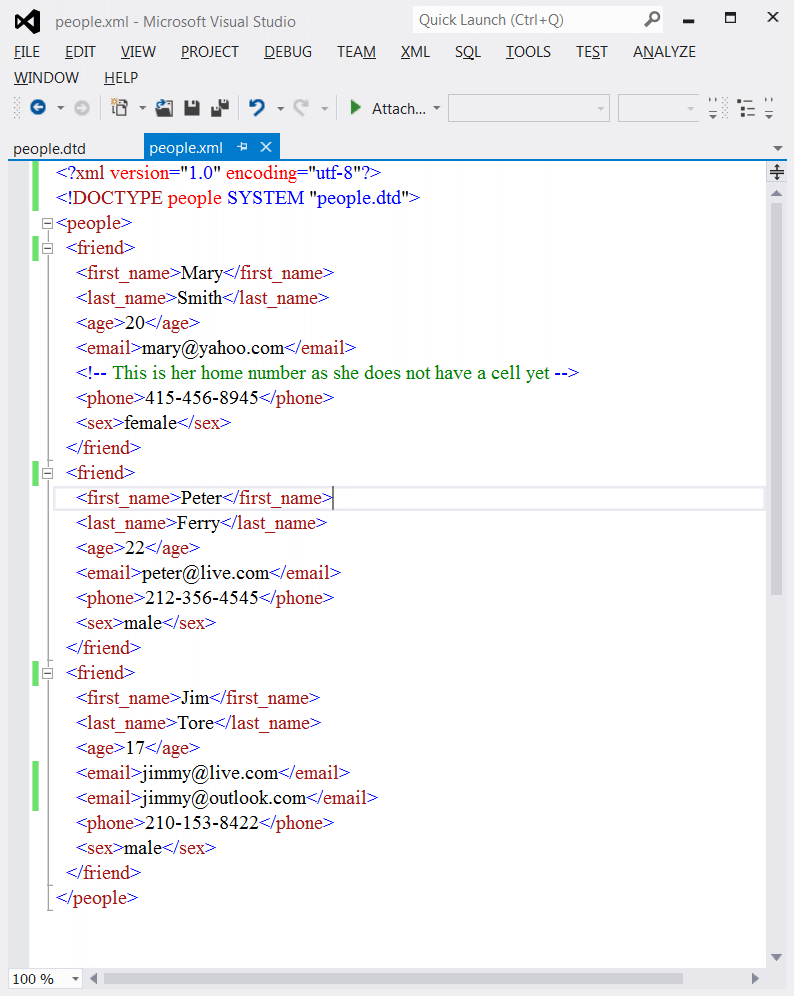Click the scroll left arrow
Viewport: 794px width, 996px height.
(93, 978)
